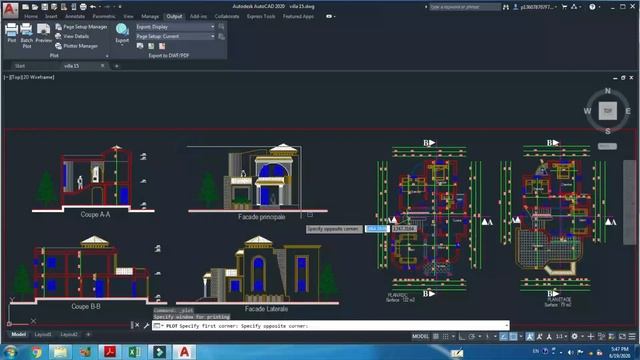
Task: Click the WCS dropdown below ViewCube
Action: point(607,146)
